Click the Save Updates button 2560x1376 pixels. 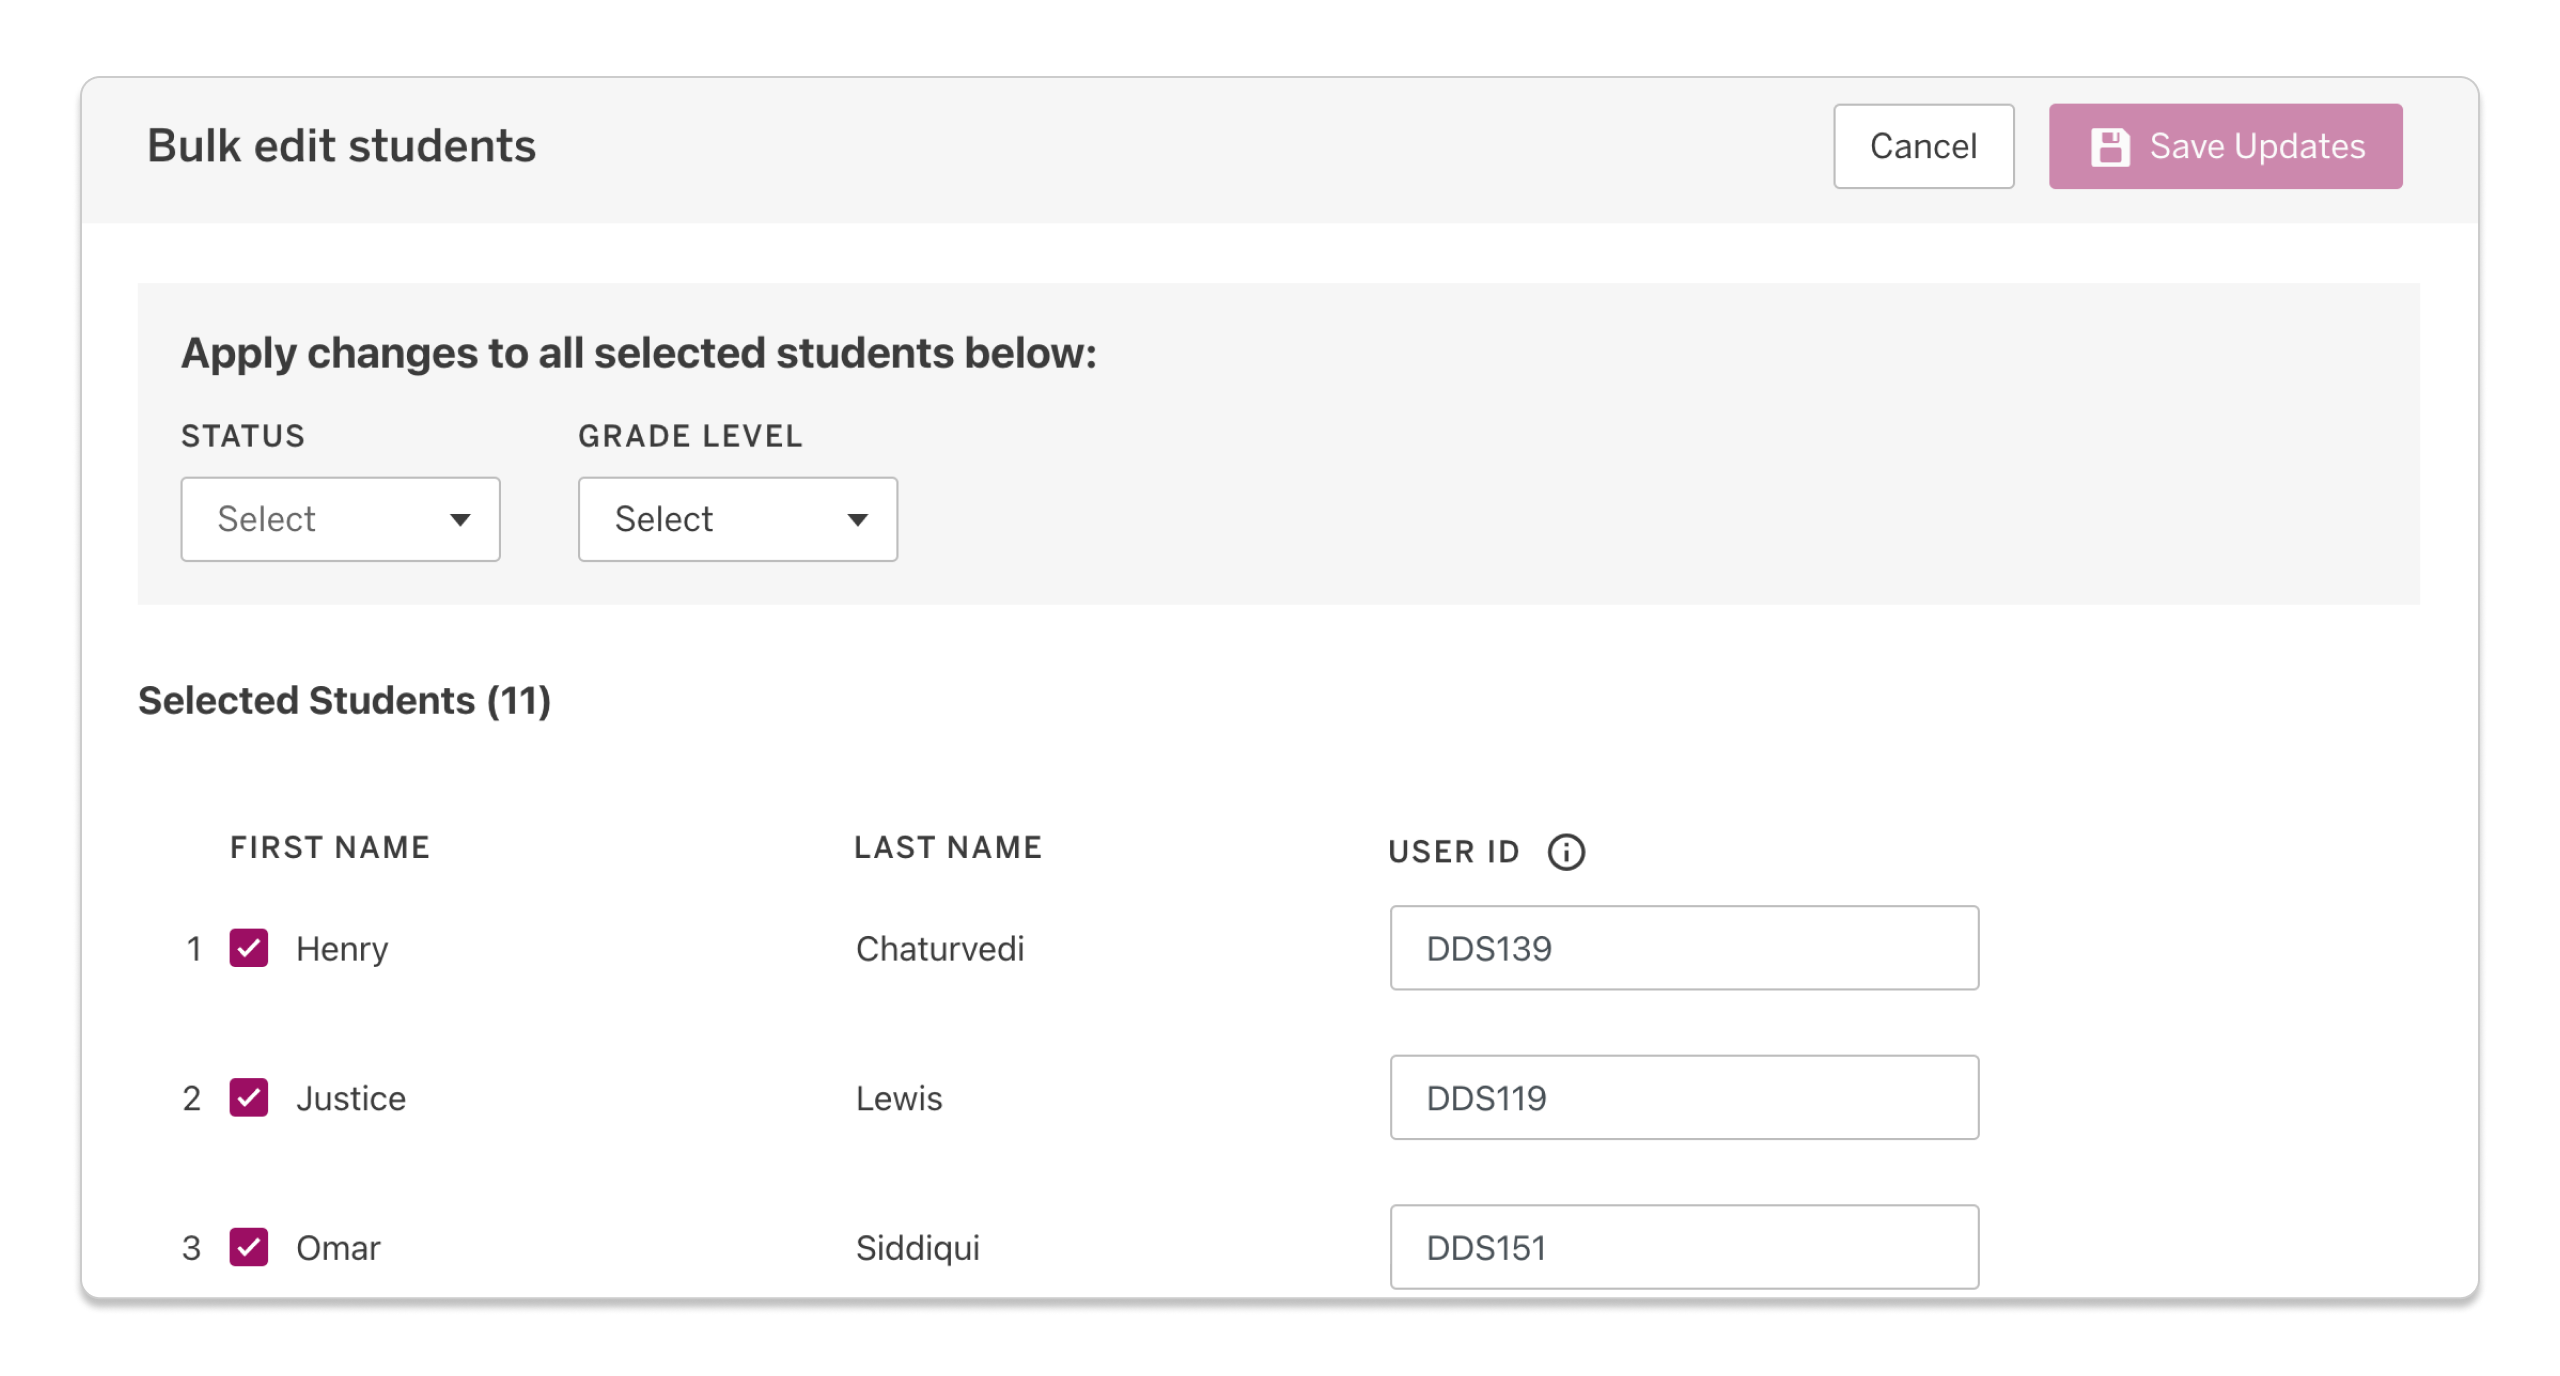click(x=2224, y=146)
